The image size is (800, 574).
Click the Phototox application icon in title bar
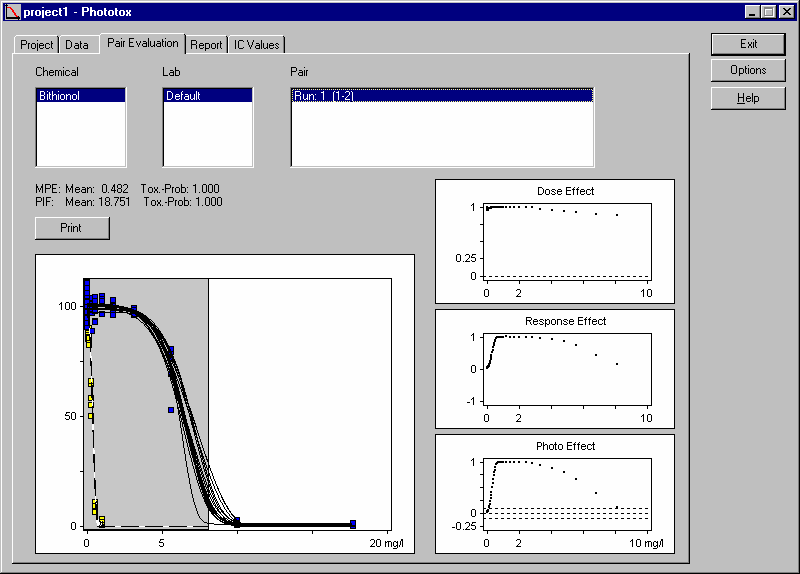[12, 12]
